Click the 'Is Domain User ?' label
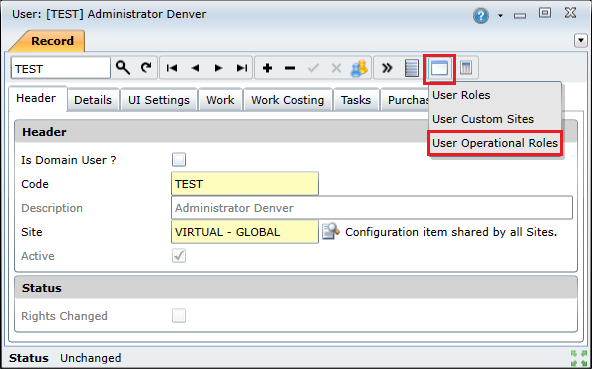Viewport: 592px width, 369px height. point(69,160)
